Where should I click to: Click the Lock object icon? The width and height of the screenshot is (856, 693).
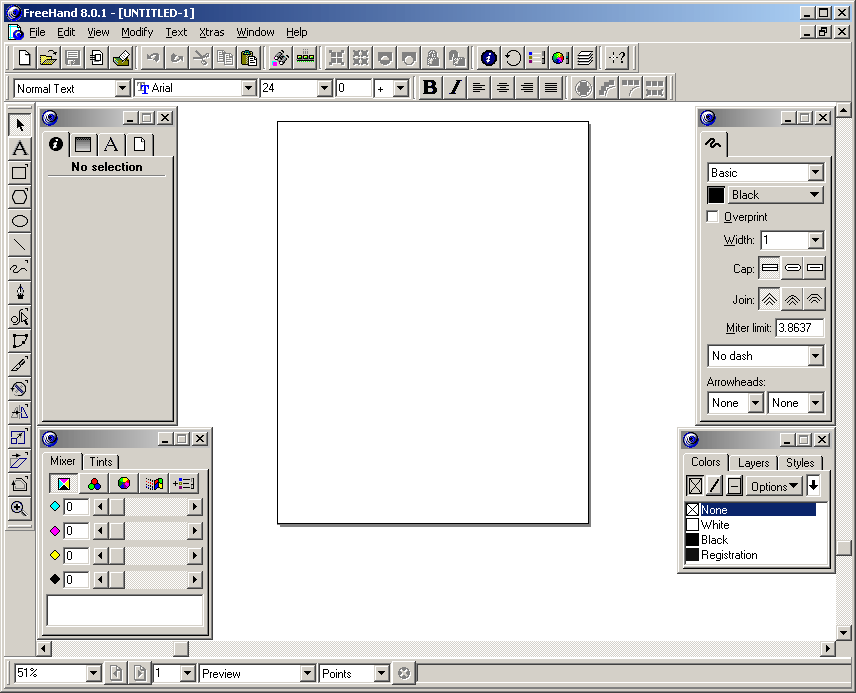click(x=432, y=57)
